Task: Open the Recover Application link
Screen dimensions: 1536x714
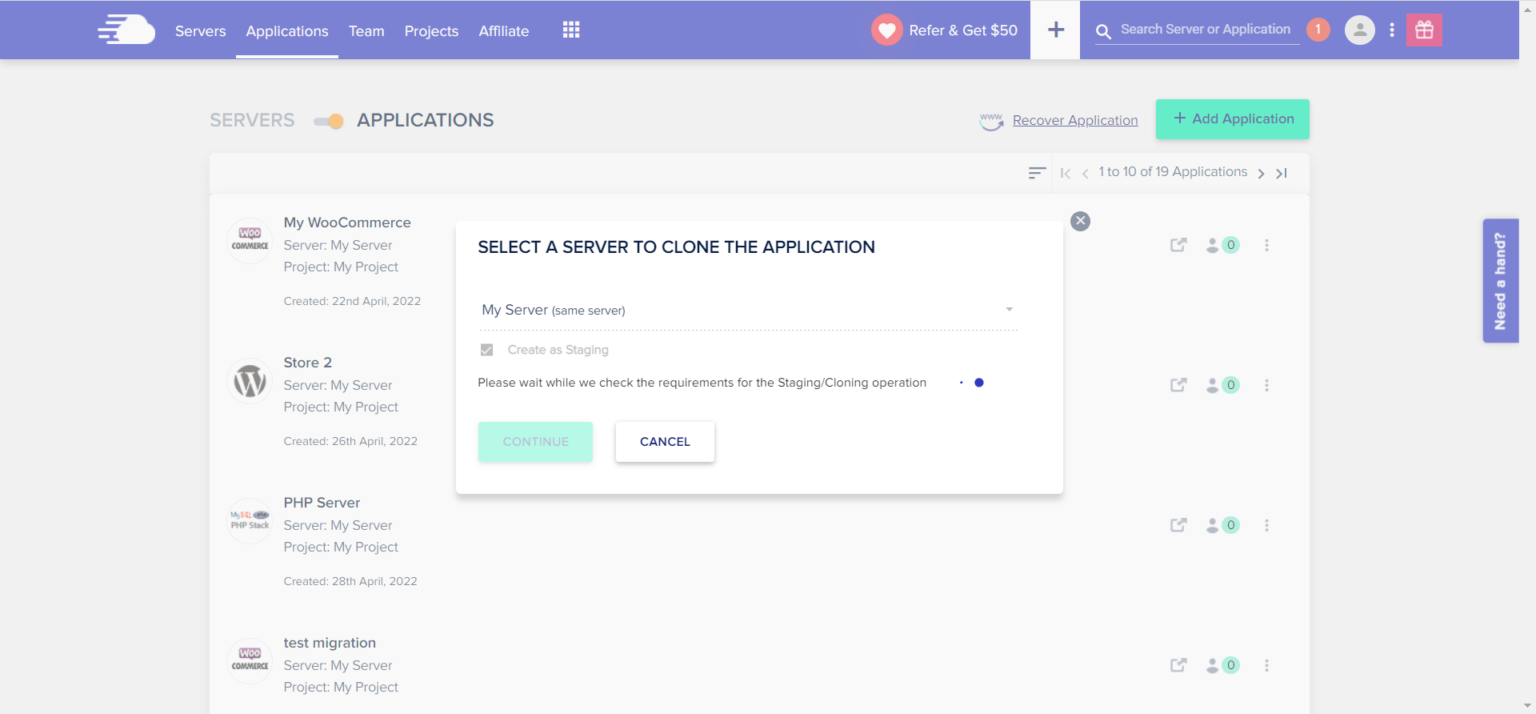Action: (1074, 119)
